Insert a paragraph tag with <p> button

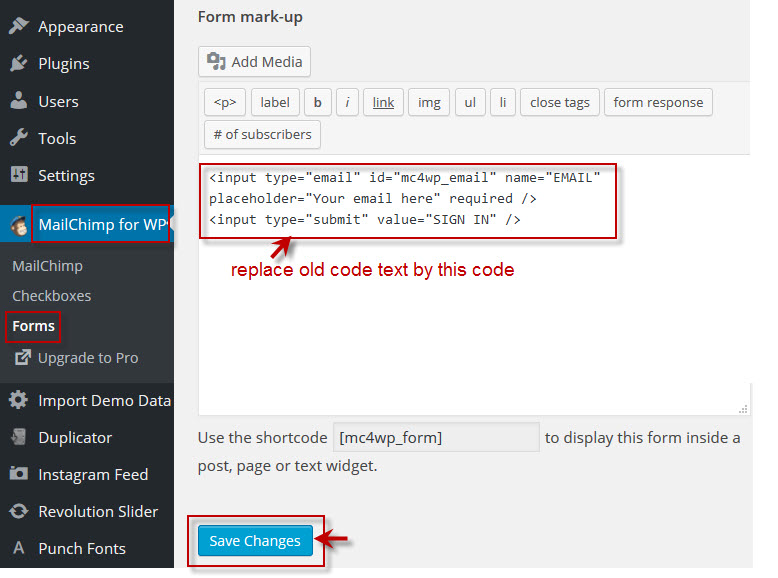tap(225, 102)
